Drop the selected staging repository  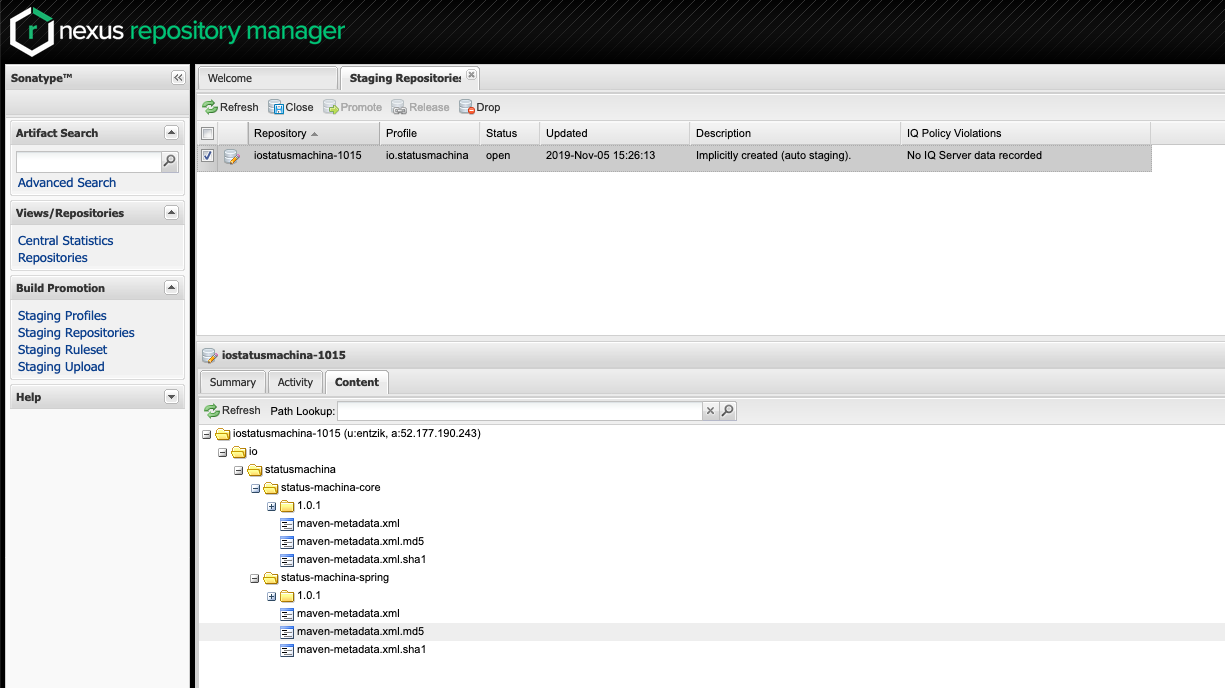point(480,107)
